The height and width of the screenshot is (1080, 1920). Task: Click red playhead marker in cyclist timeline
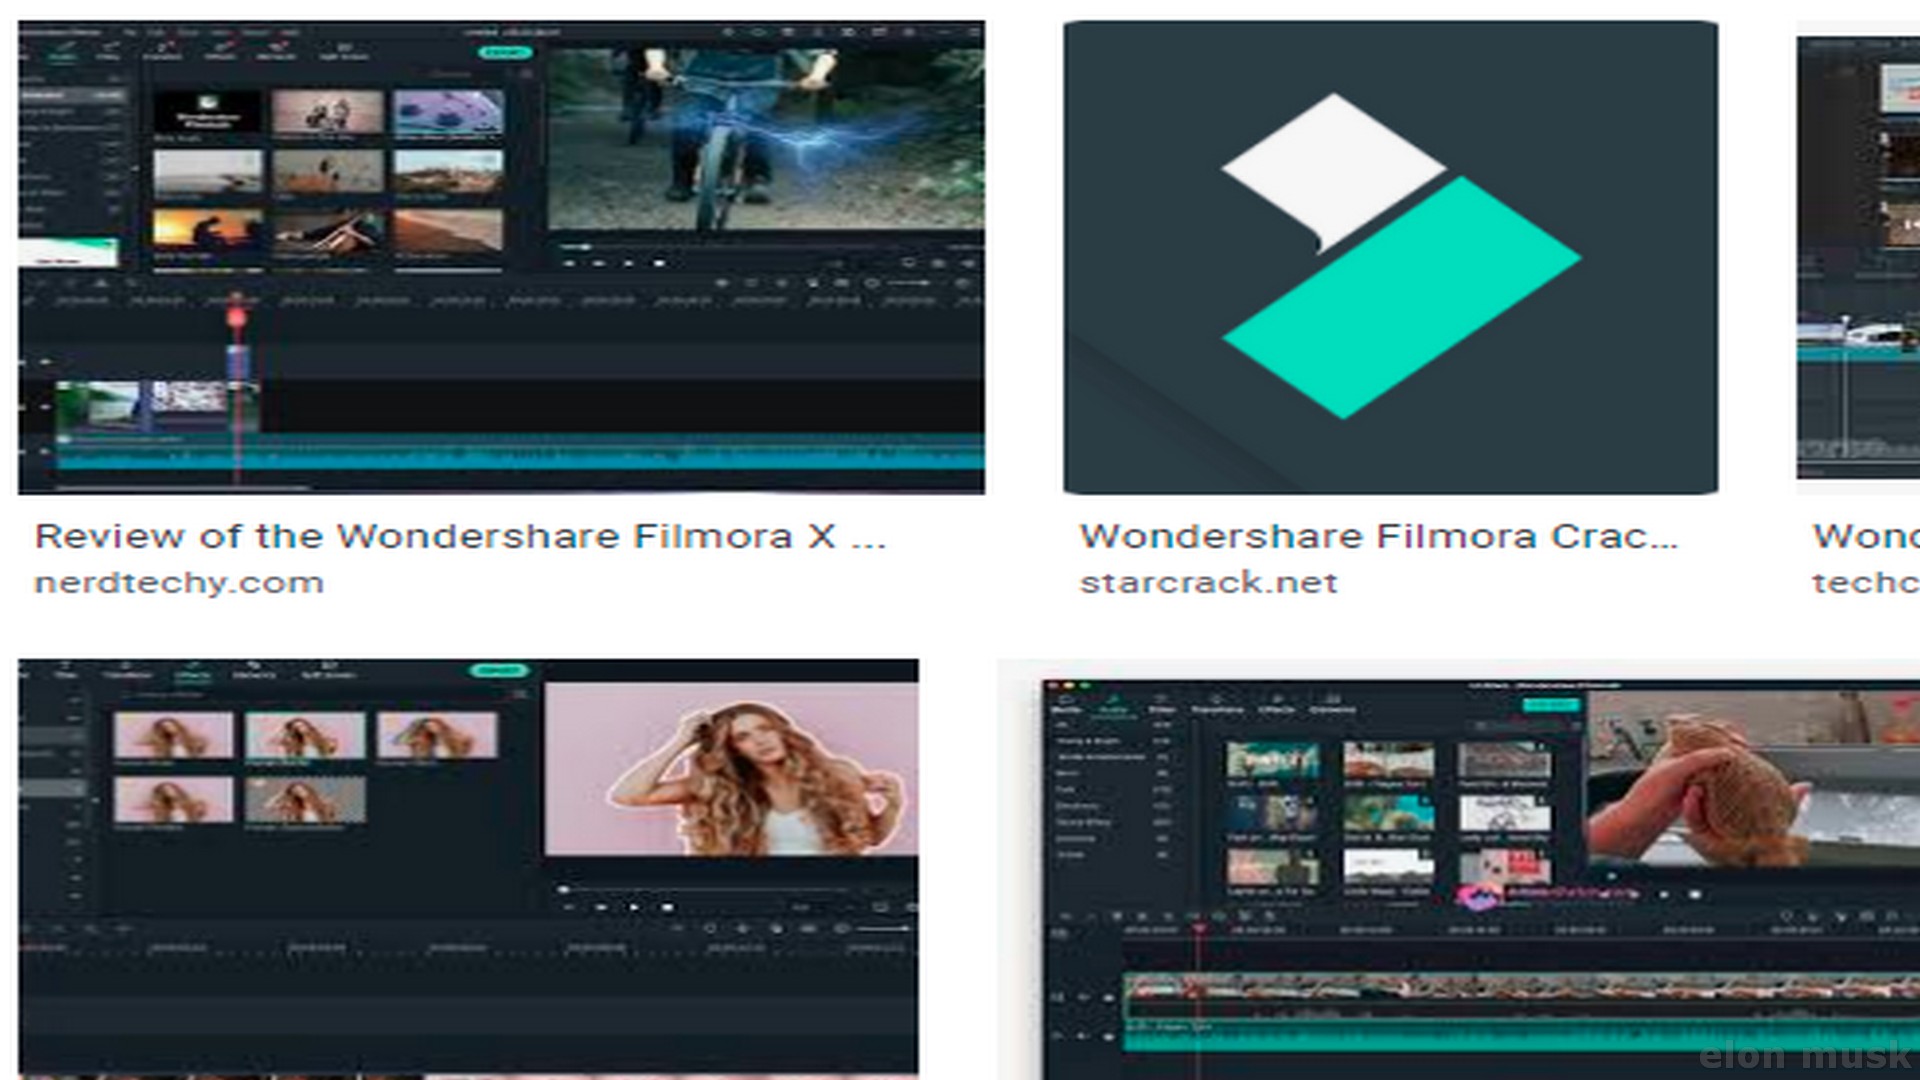[x=237, y=318]
